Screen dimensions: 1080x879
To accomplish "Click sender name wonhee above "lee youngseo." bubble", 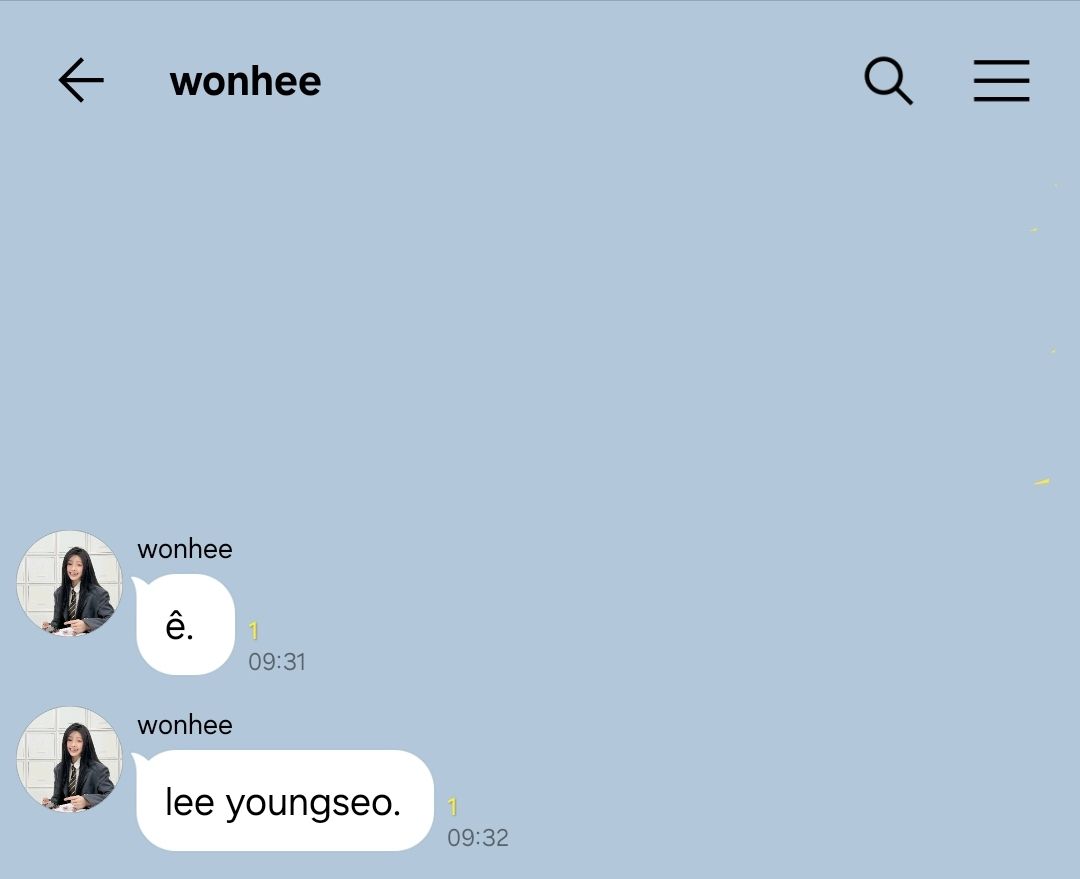I will coord(185,725).
